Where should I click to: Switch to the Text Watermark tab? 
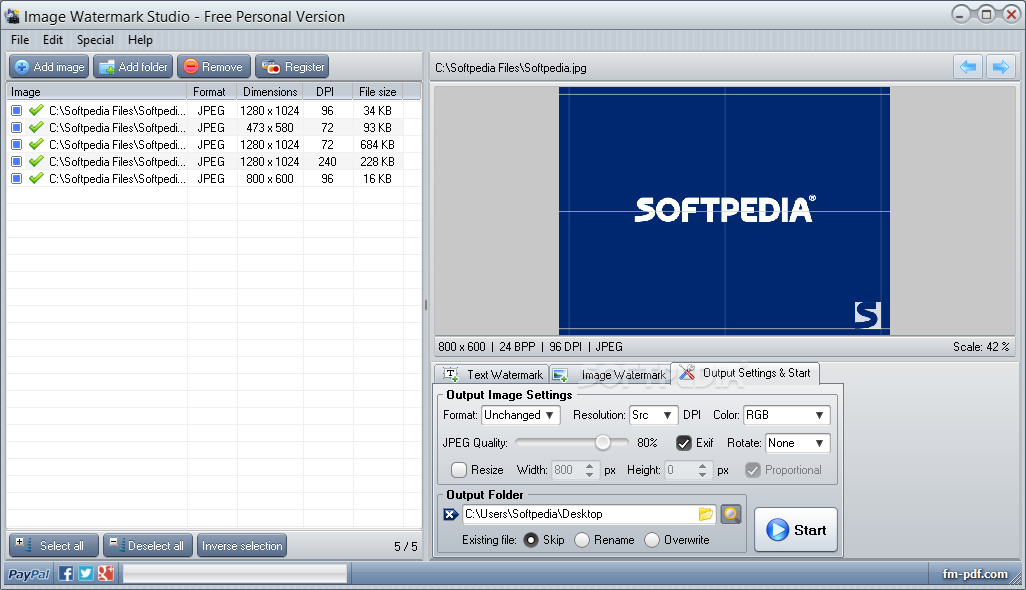pos(492,375)
